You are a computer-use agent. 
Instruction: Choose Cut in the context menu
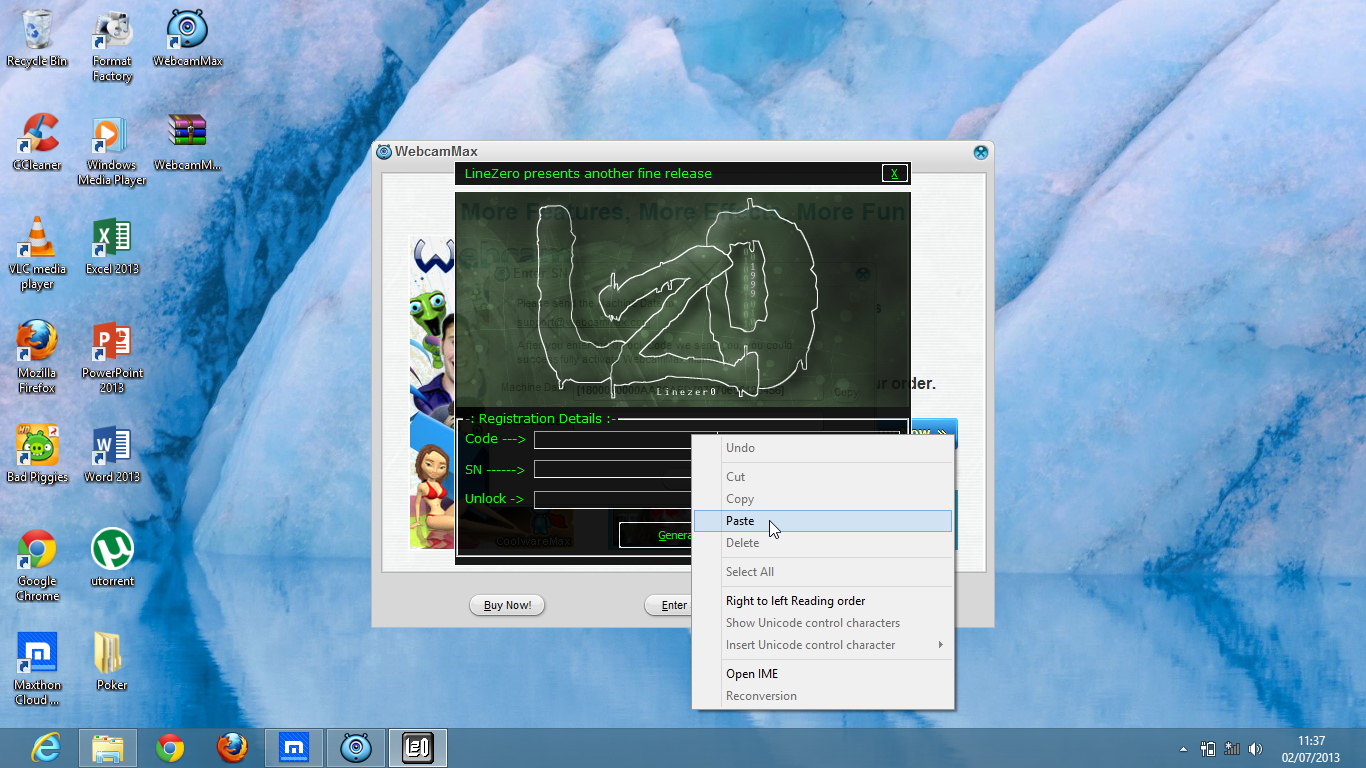pos(823,477)
